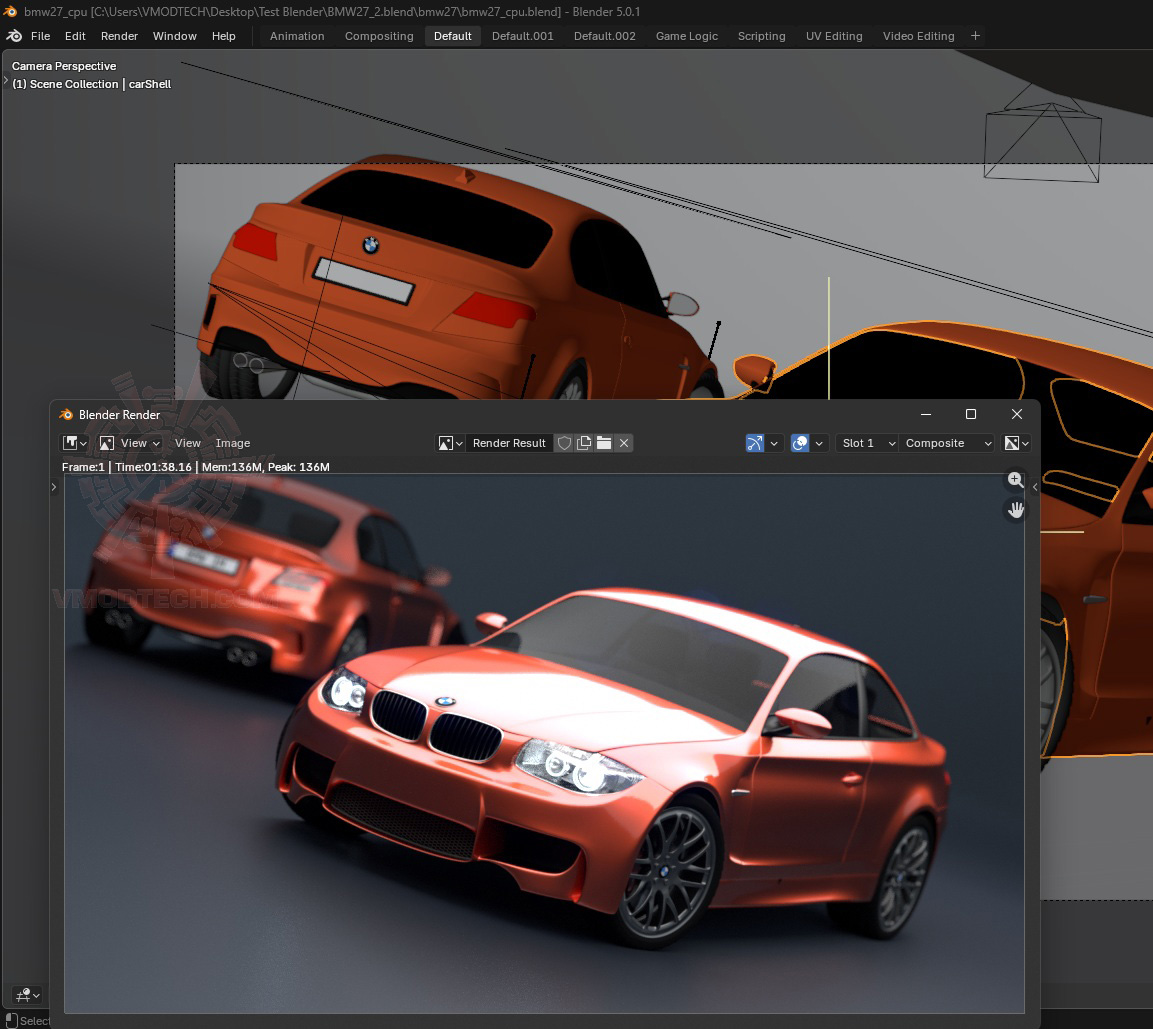
Task: Click the pan hand icon in render view
Action: tap(1015, 510)
